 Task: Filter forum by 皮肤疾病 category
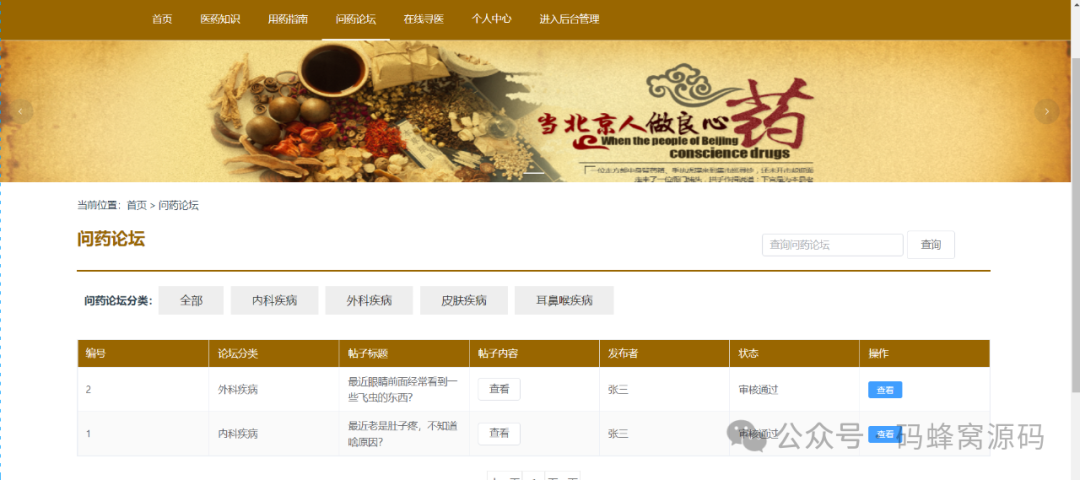coord(464,300)
